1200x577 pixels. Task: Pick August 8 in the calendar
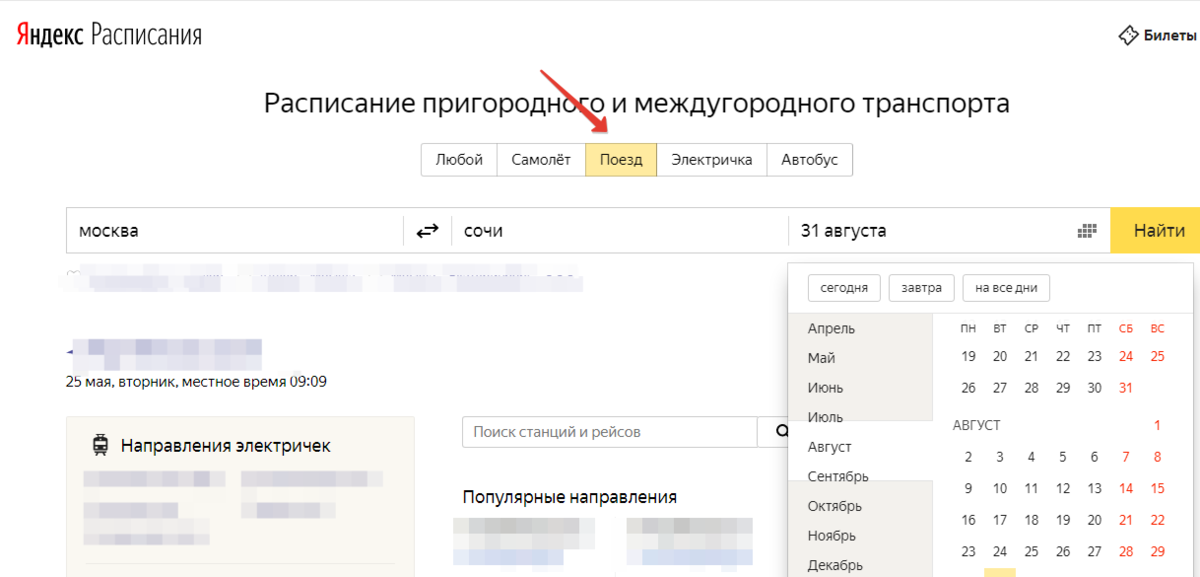tap(1158, 457)
